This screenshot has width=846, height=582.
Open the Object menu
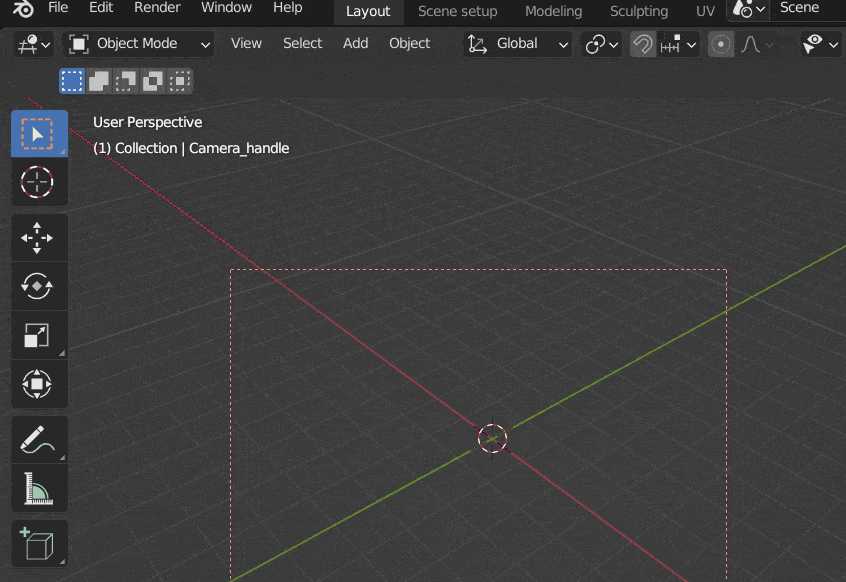[x=409, y=44]
